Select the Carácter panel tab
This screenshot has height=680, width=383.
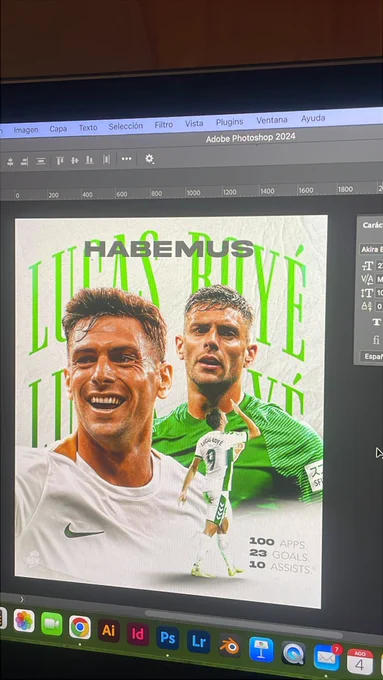coord(372,225)
